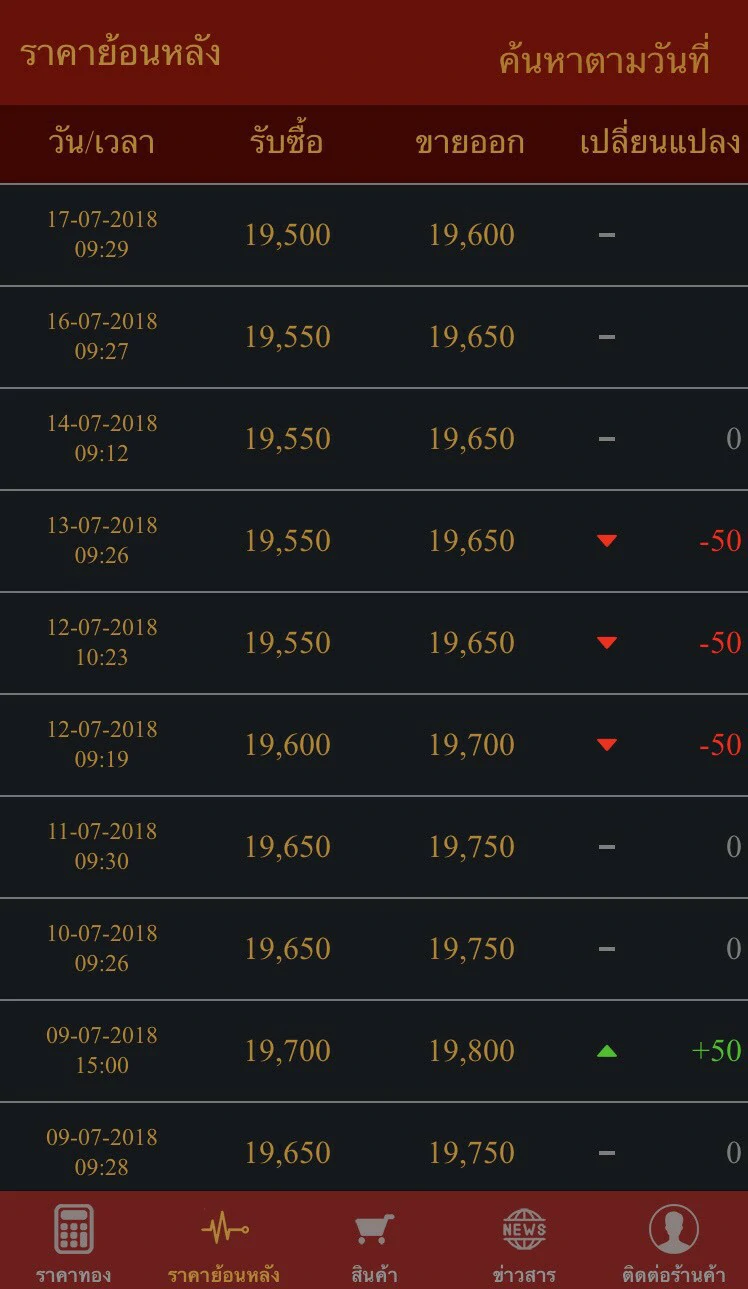Click the รับซื้อ column header
Viewport: 748px width, 1289px height.
(287, 143)
